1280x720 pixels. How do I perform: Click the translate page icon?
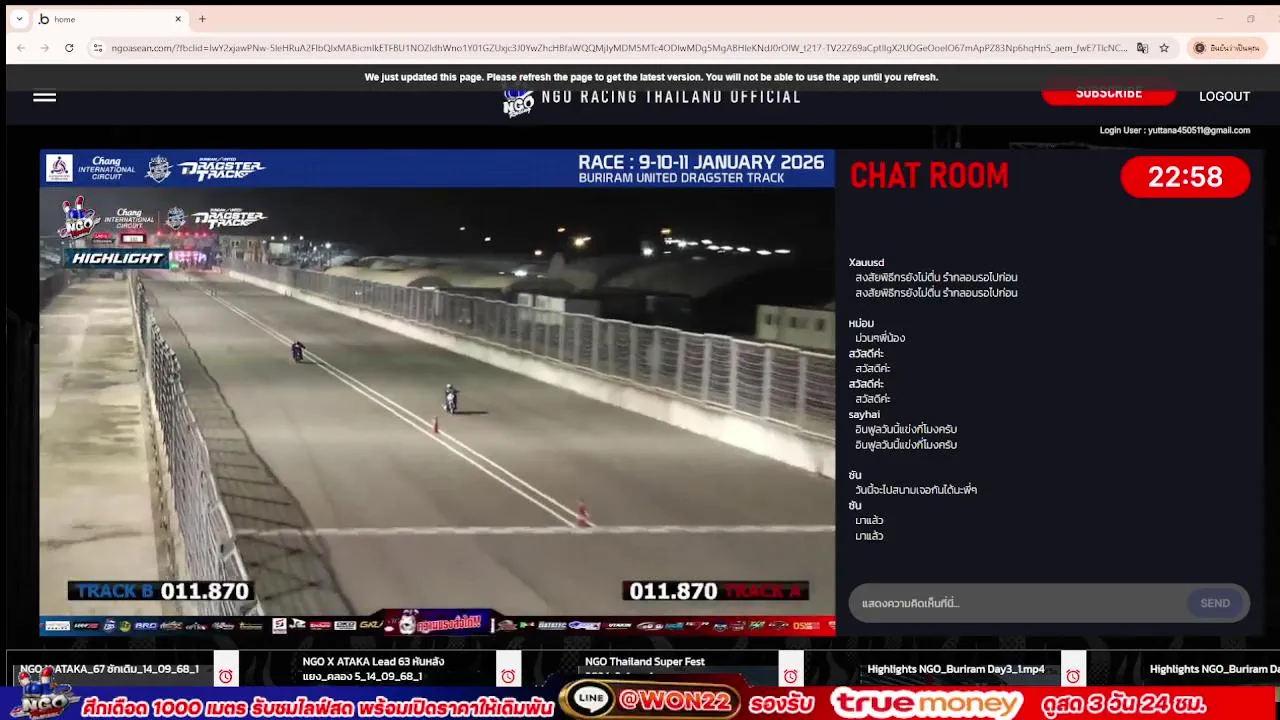1142,48
